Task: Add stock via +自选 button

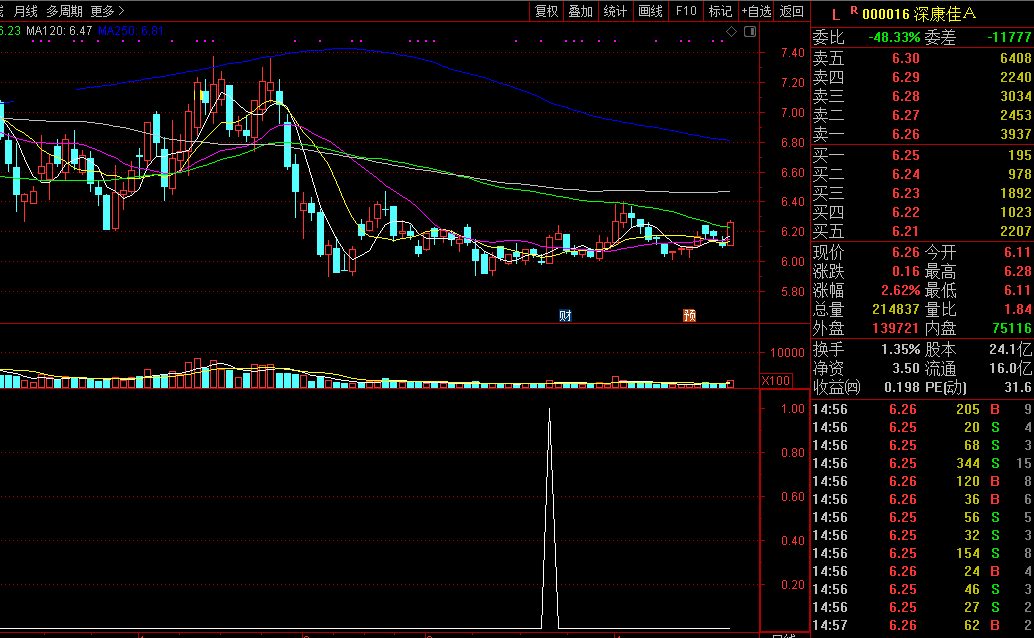Action: (x=756, y=11)
